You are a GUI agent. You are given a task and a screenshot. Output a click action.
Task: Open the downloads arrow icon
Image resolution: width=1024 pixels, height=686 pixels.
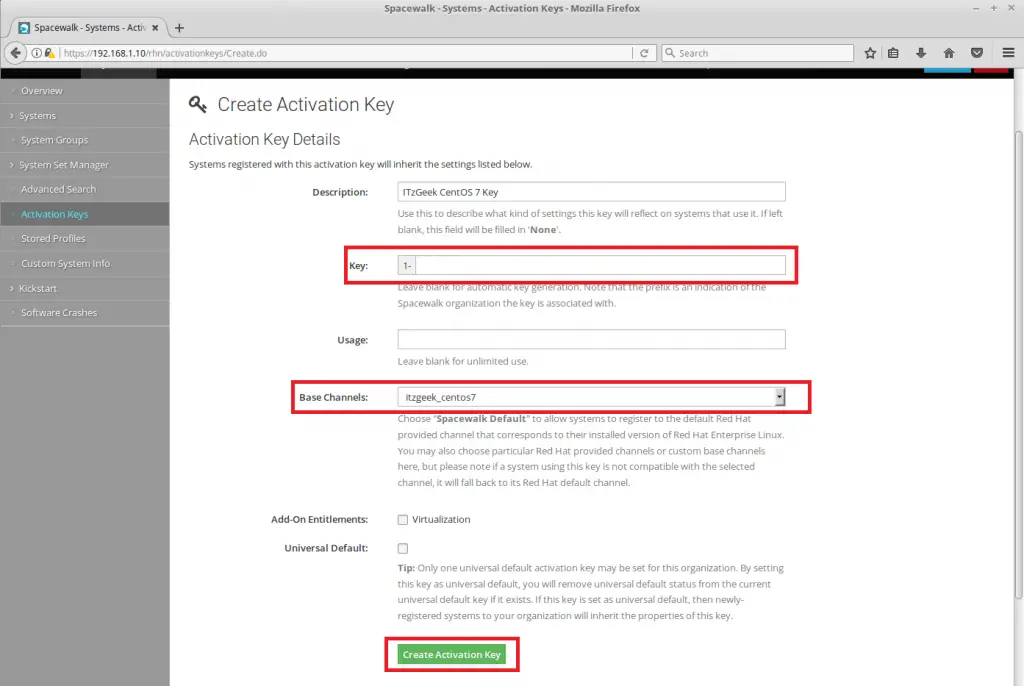point(921,53)
